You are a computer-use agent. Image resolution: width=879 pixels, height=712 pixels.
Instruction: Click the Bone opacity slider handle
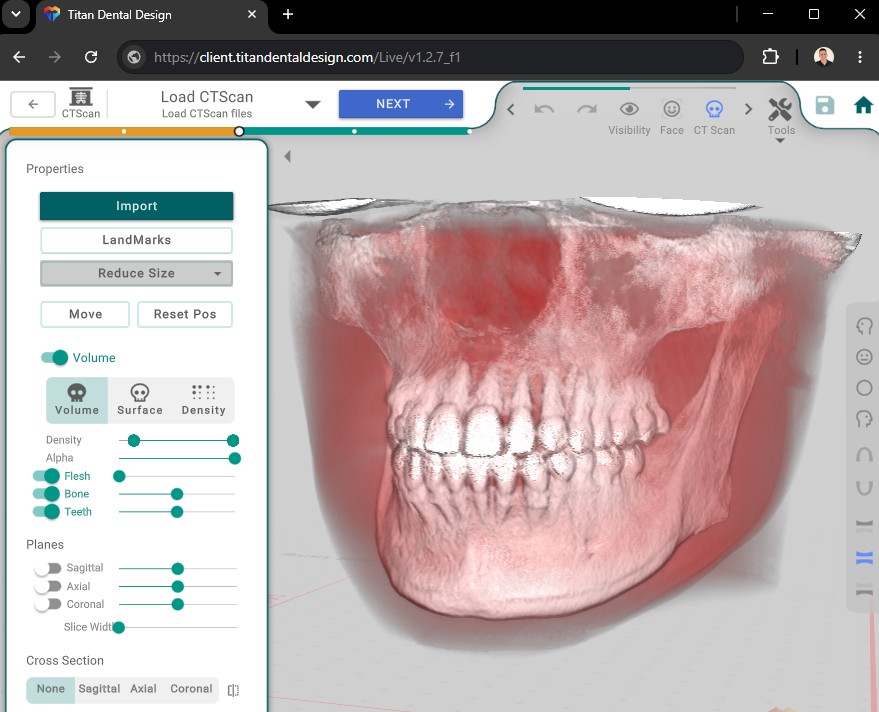[177, 494]
